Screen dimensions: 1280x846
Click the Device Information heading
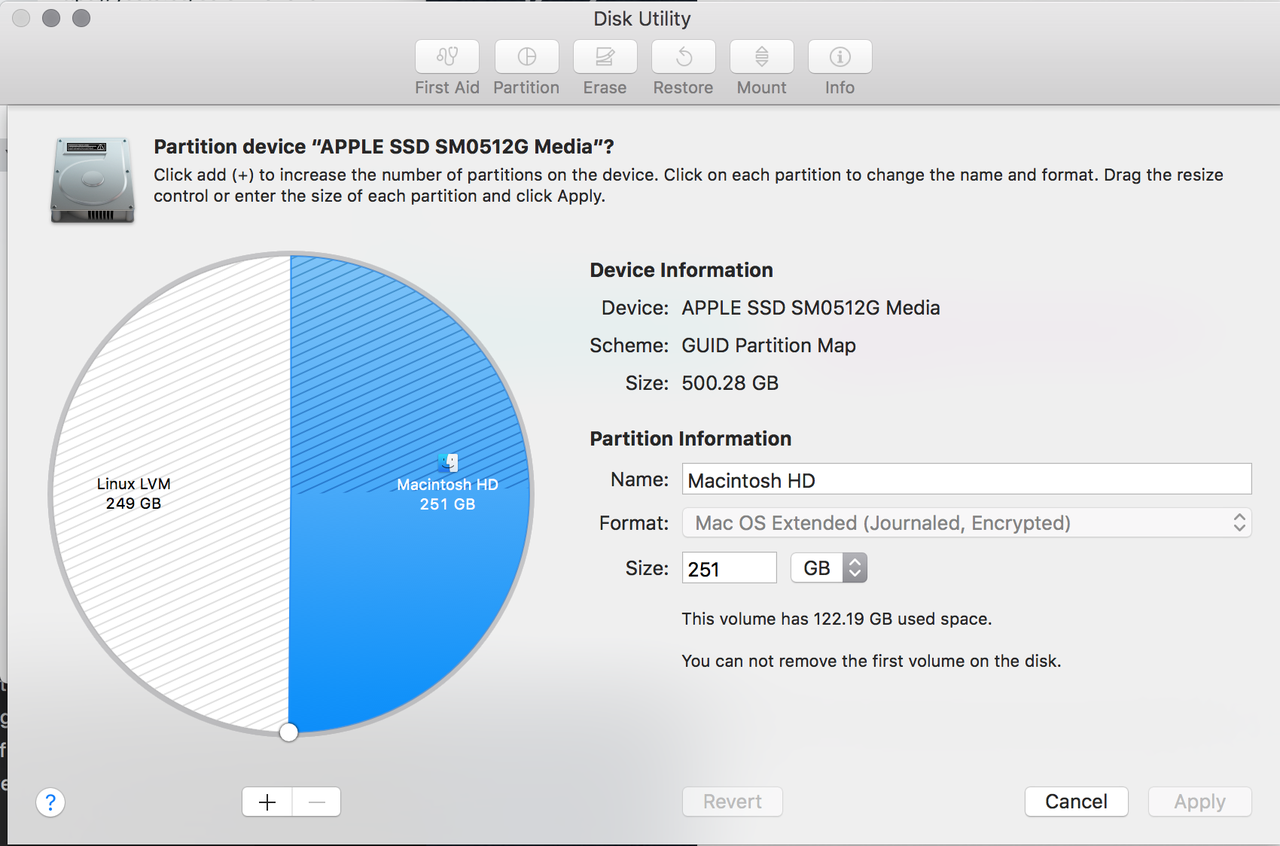[x=681, y=270]
